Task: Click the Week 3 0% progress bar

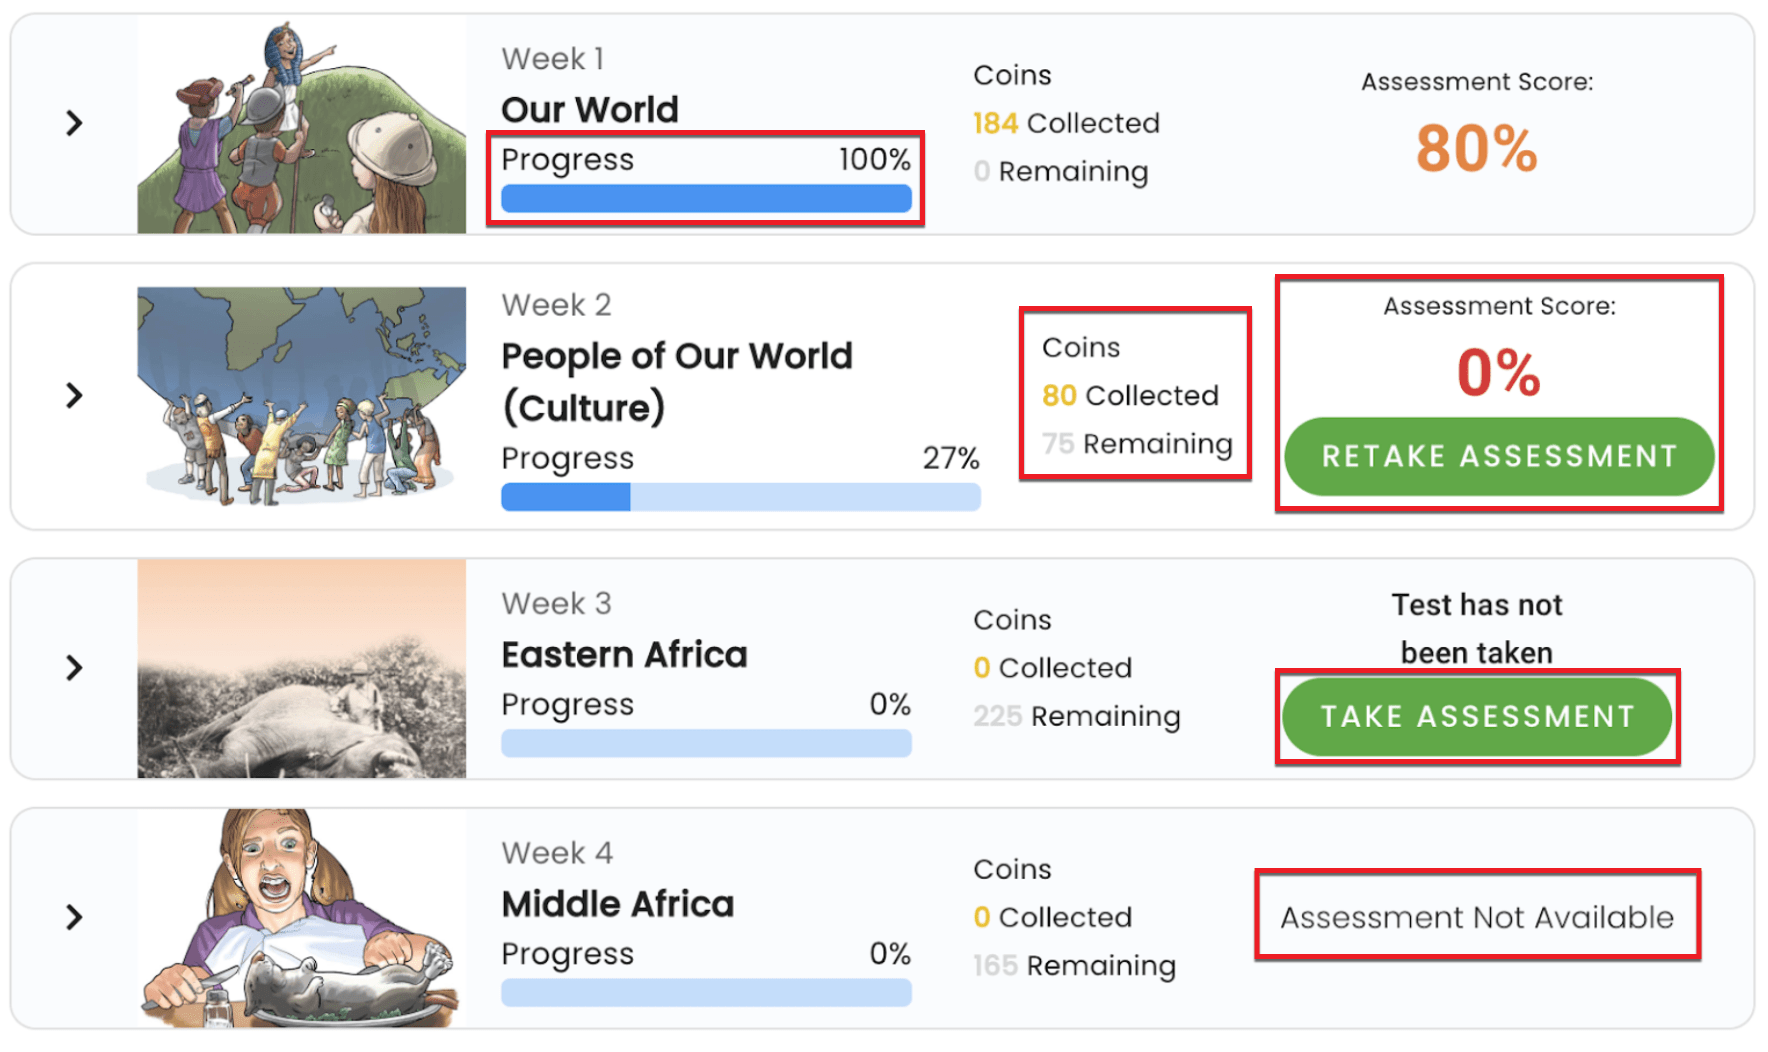Action: coord(706,743)
